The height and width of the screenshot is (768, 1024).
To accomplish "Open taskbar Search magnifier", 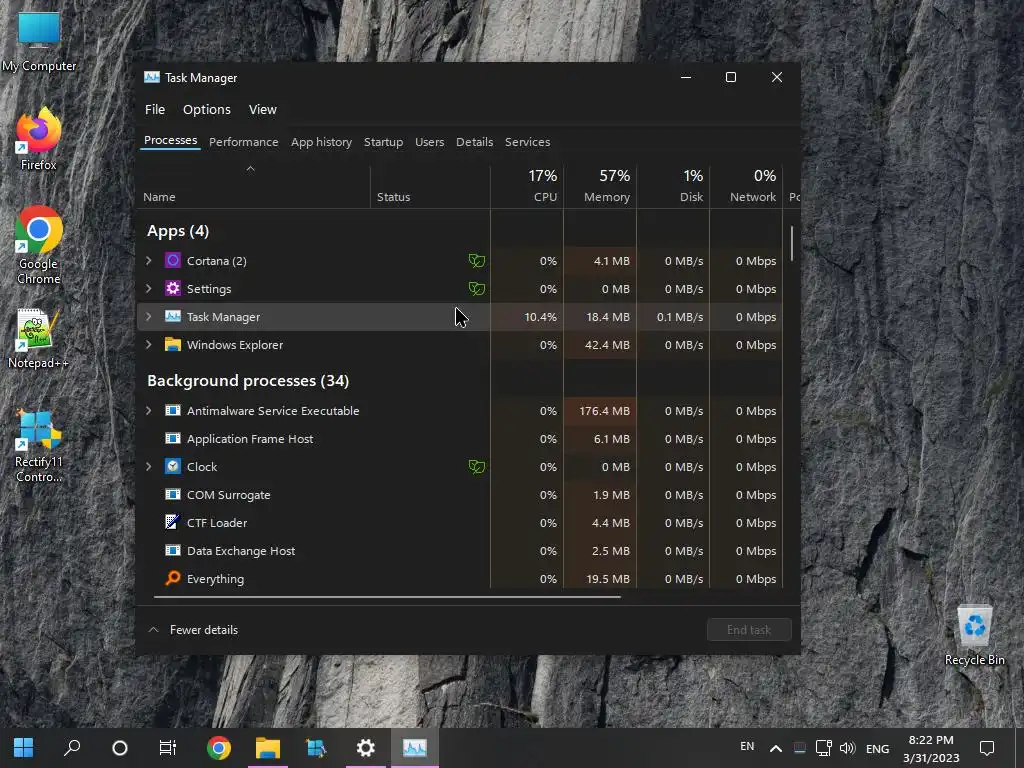I will click(x=72, y=747).
